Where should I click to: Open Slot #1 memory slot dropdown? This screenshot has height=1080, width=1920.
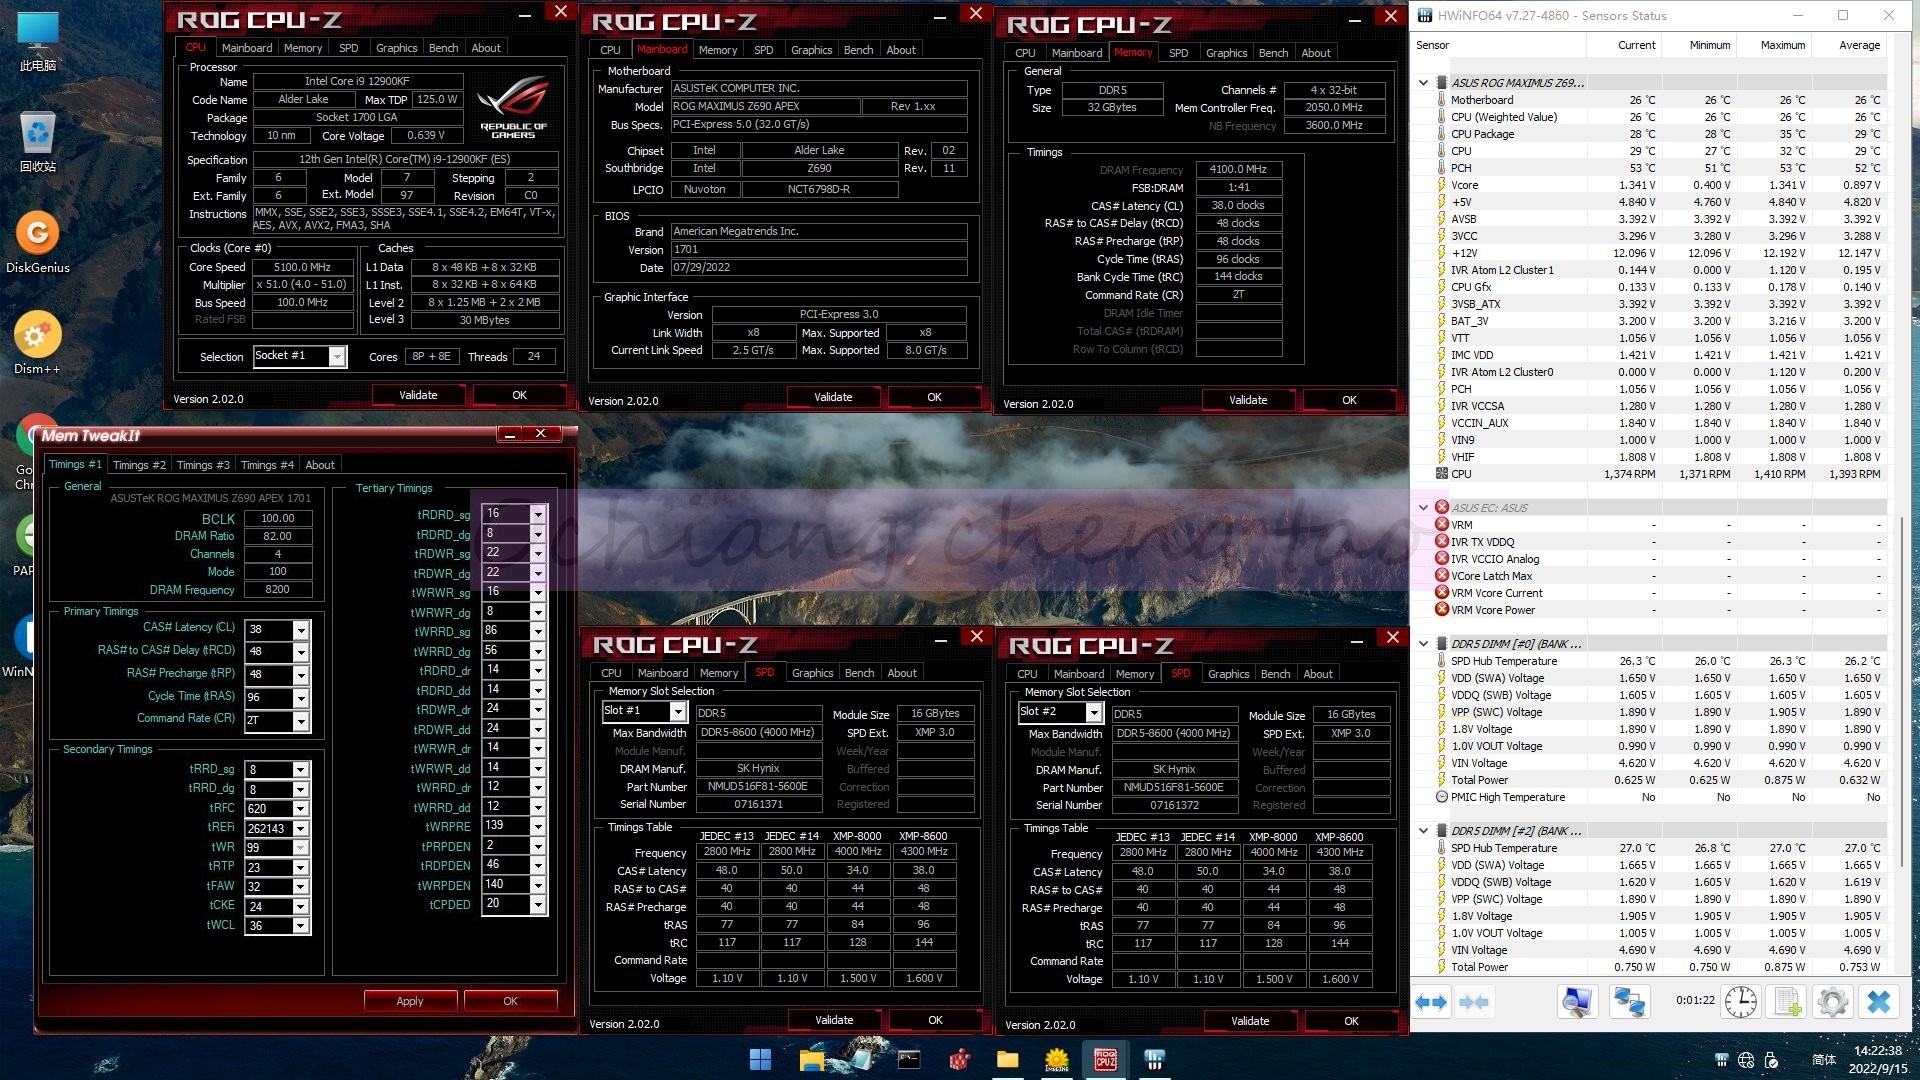[x=677, y=712]
